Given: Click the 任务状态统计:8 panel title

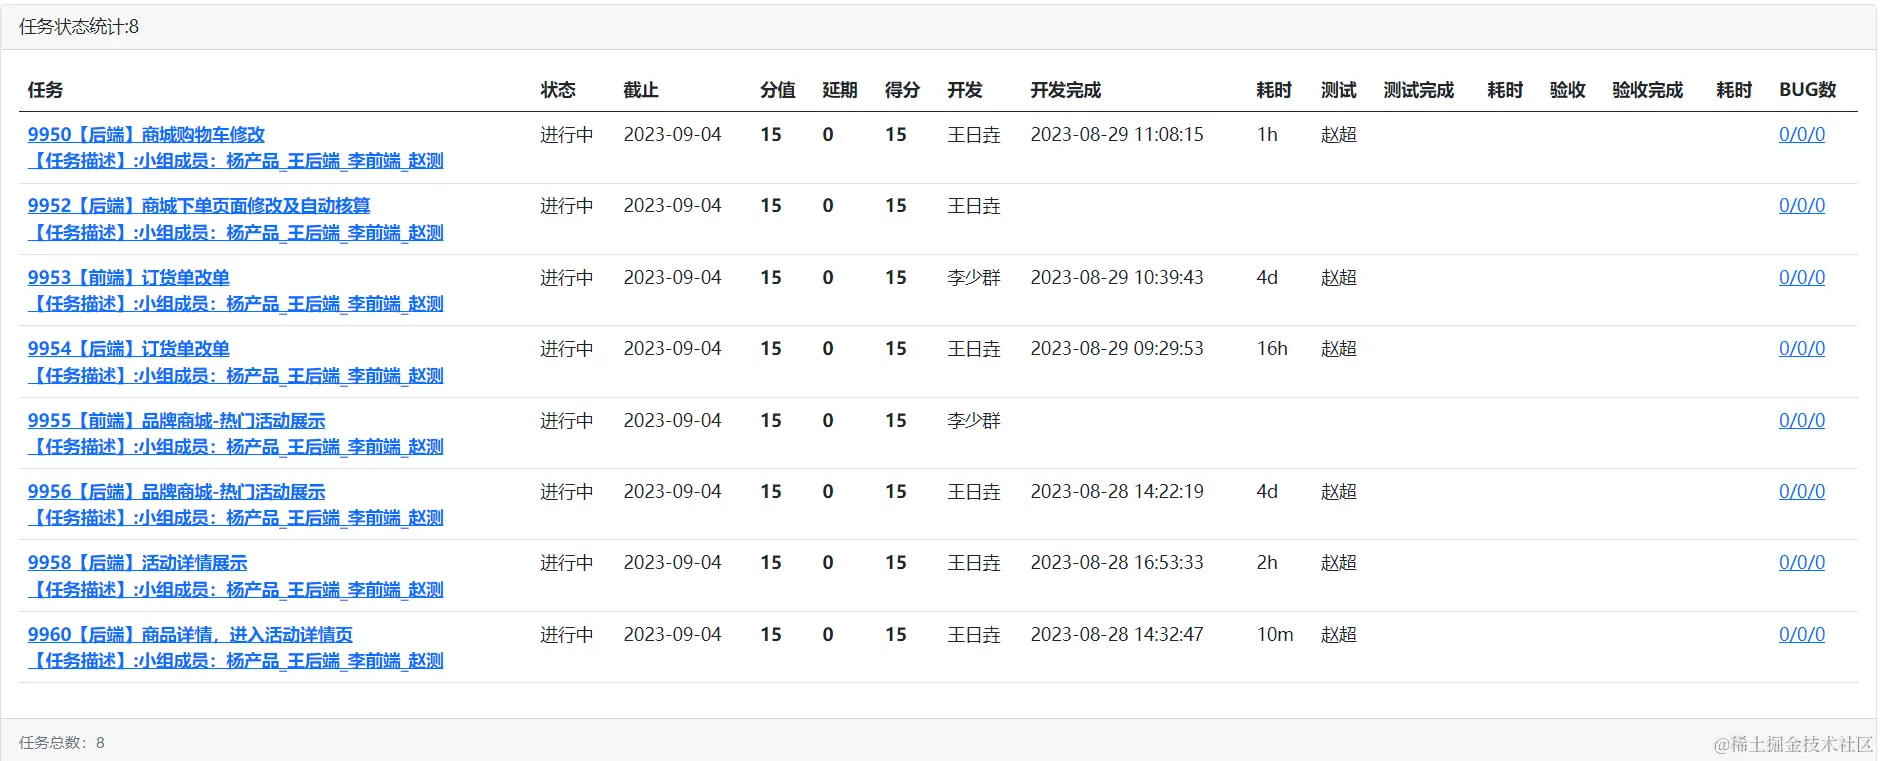Looking at the screenshot, I should [79, 27].
